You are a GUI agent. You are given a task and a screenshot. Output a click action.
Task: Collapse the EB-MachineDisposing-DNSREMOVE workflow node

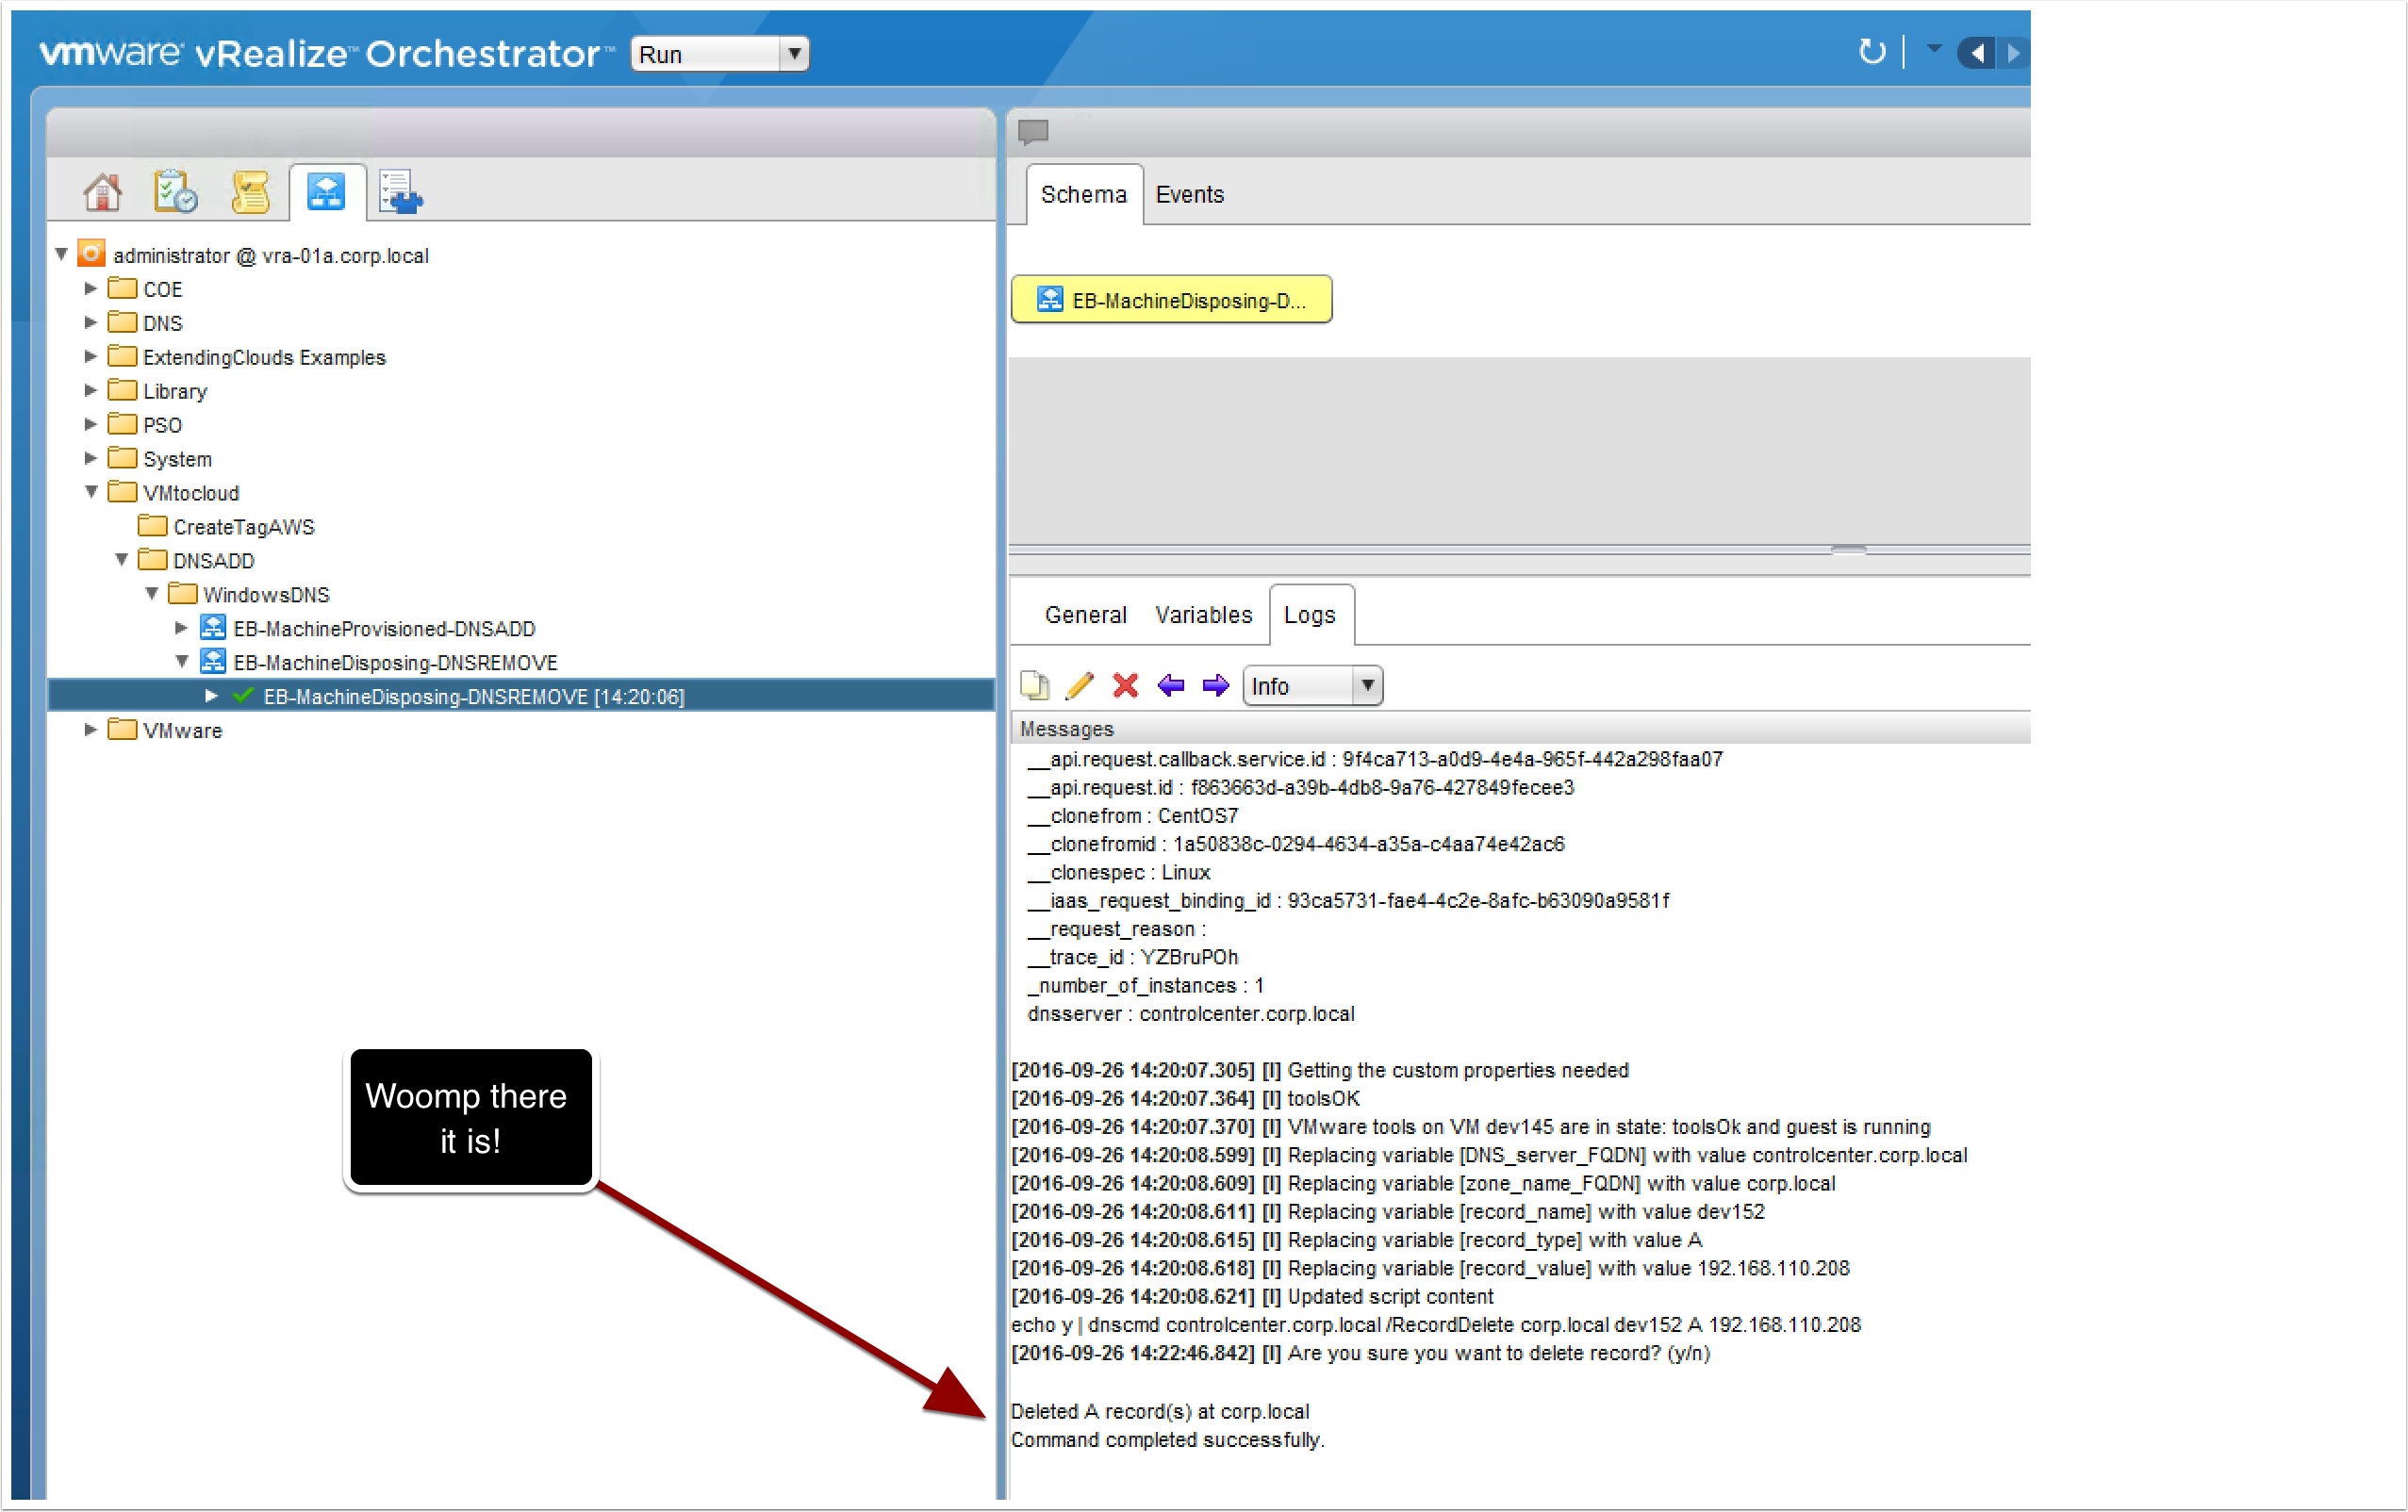click(182, 661)
